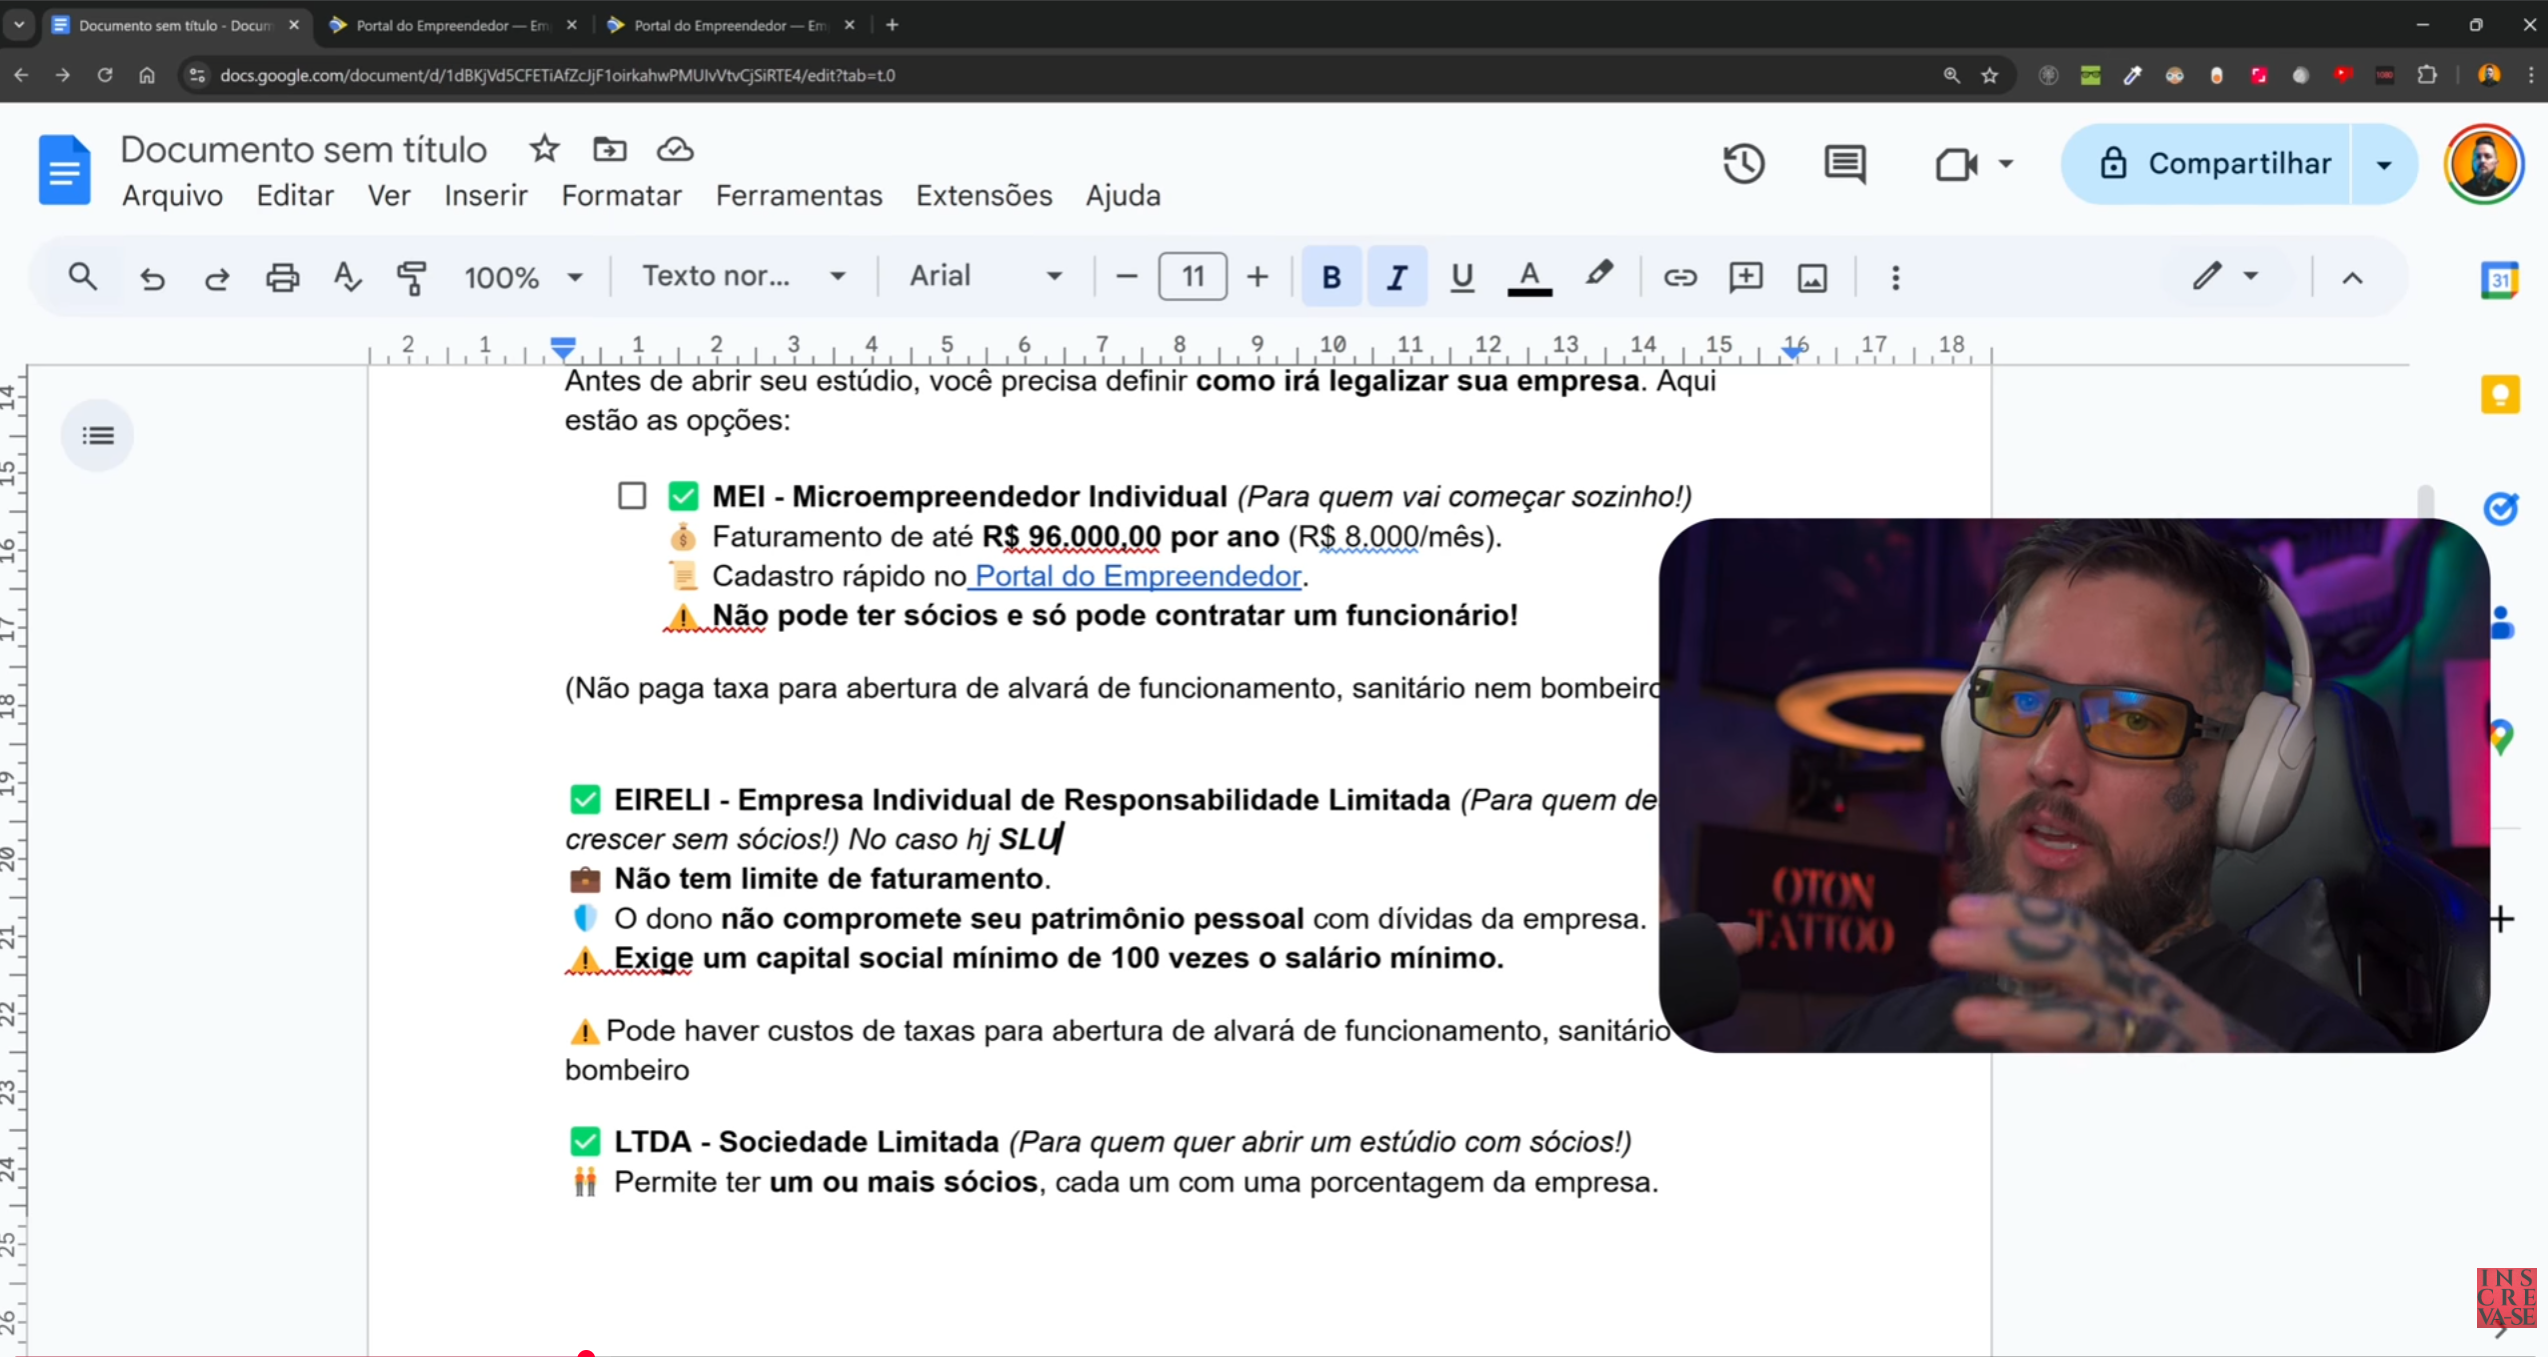This screenshot has width=2548, height=1357.
Task: Click the undo arrow in toolbar
Action: click(152, 277)
